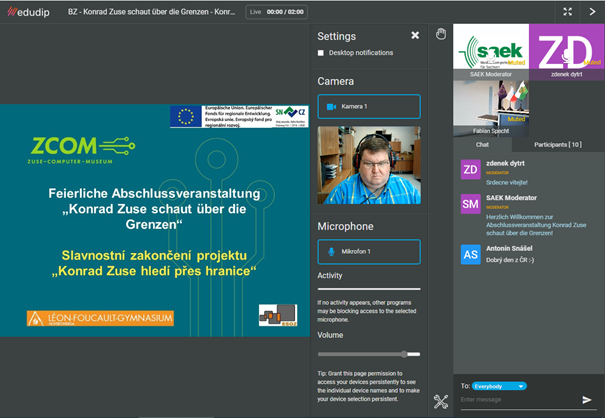The height and width of the screenshot is (418, 605).
Task: Close the Settings panel
Action: (415, 36)
